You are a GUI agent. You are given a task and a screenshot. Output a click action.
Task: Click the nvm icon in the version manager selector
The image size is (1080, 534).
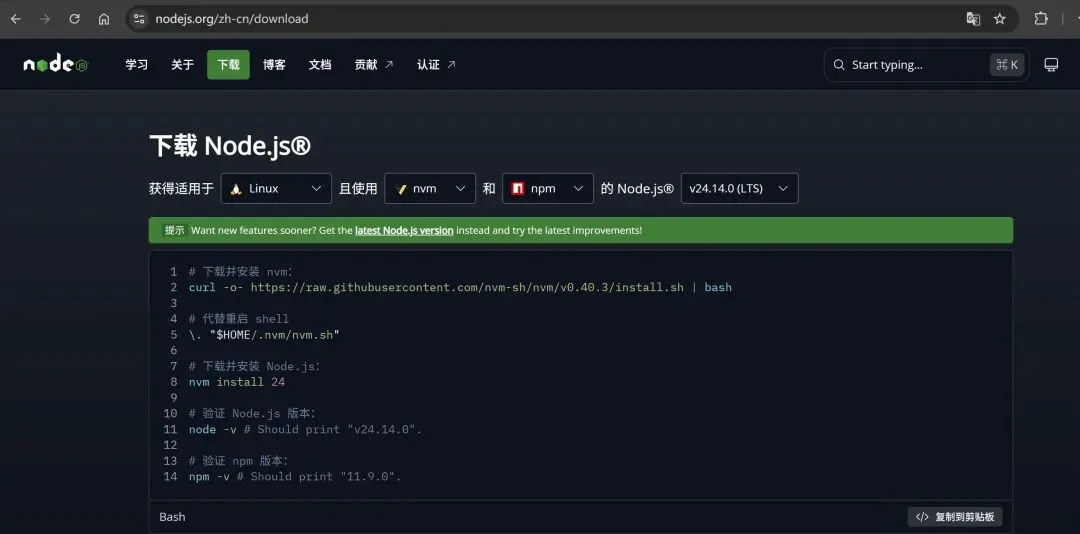click(x=402, y=188)
